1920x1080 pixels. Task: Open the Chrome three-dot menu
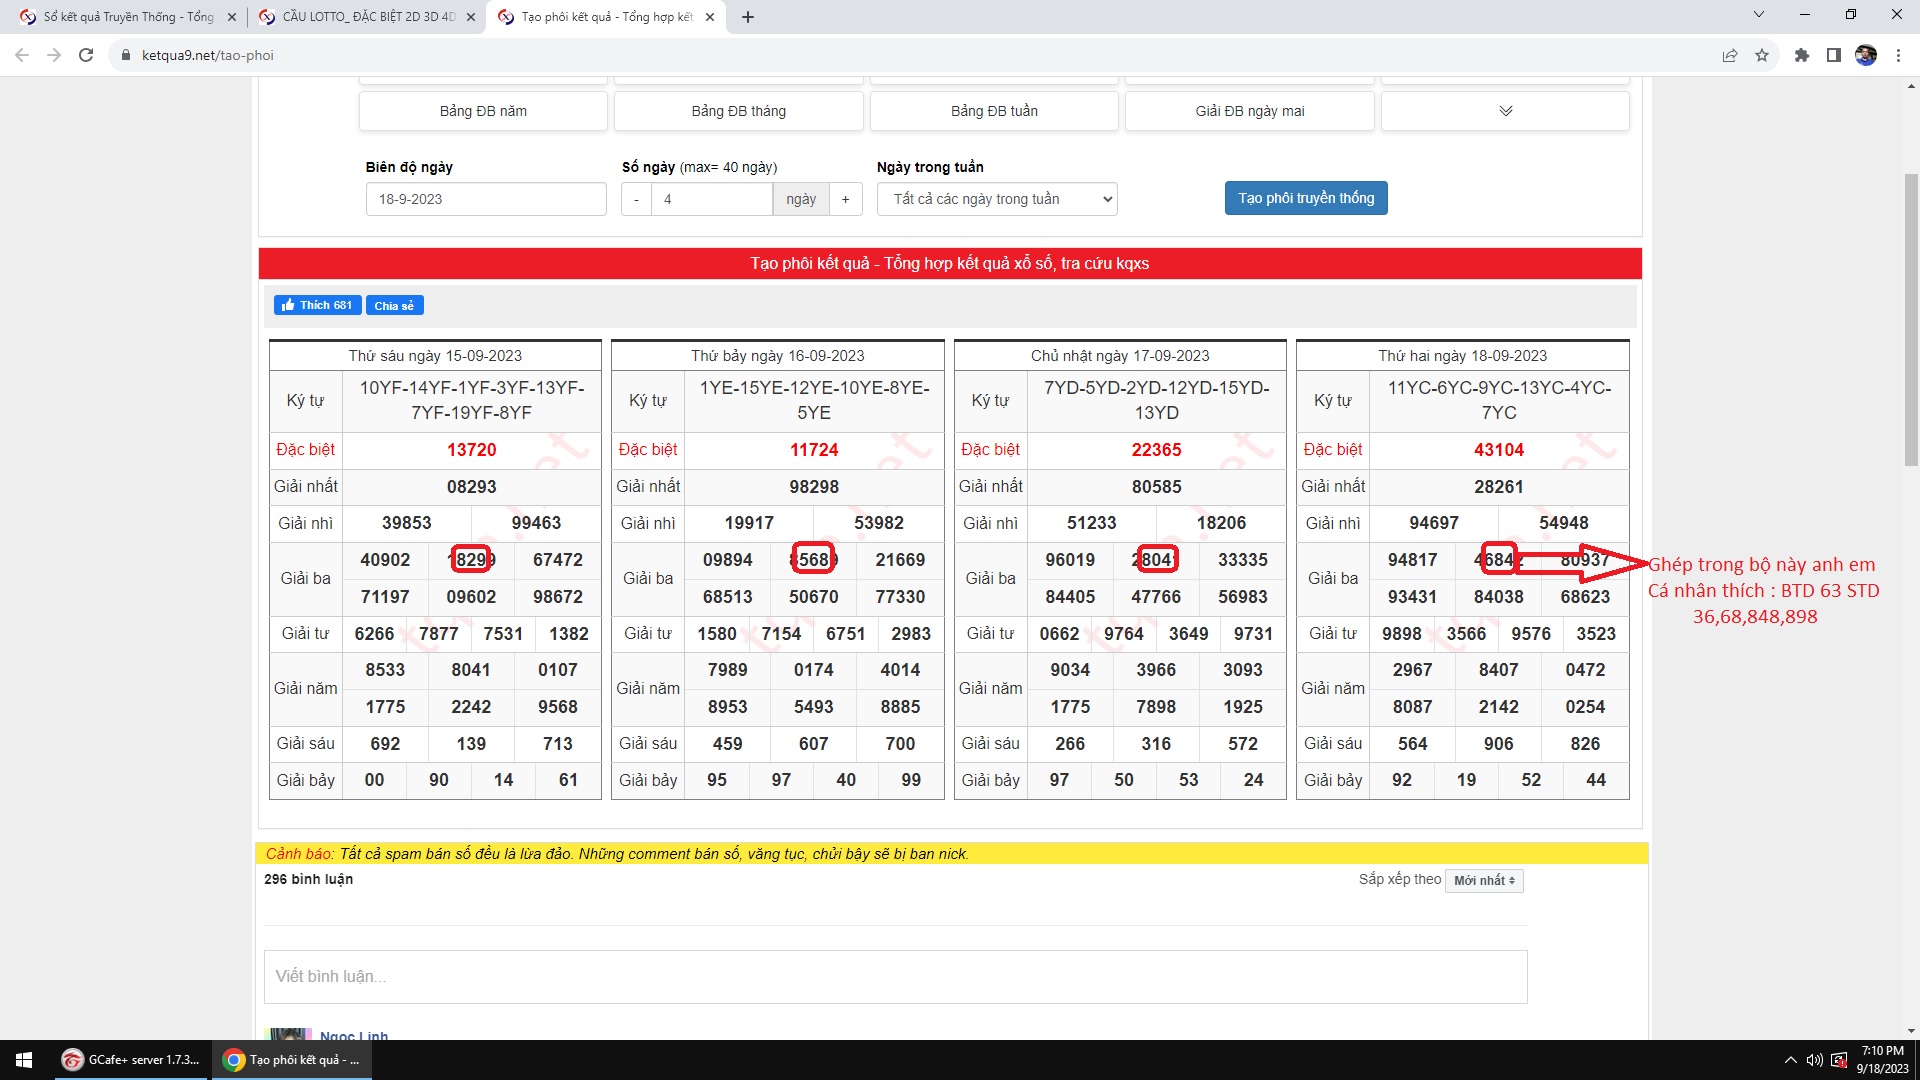coord(1898,55)
